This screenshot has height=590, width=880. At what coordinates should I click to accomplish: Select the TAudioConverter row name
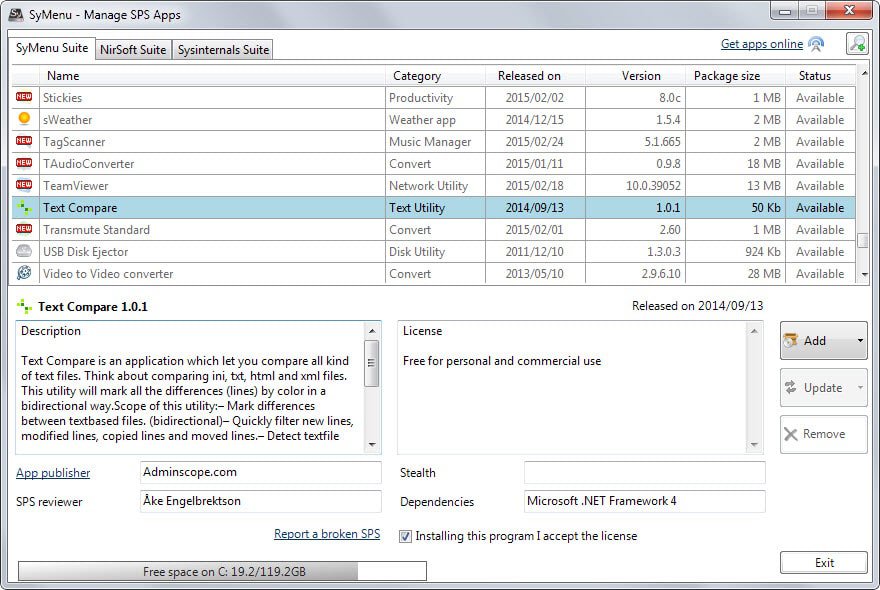(89, 163)
